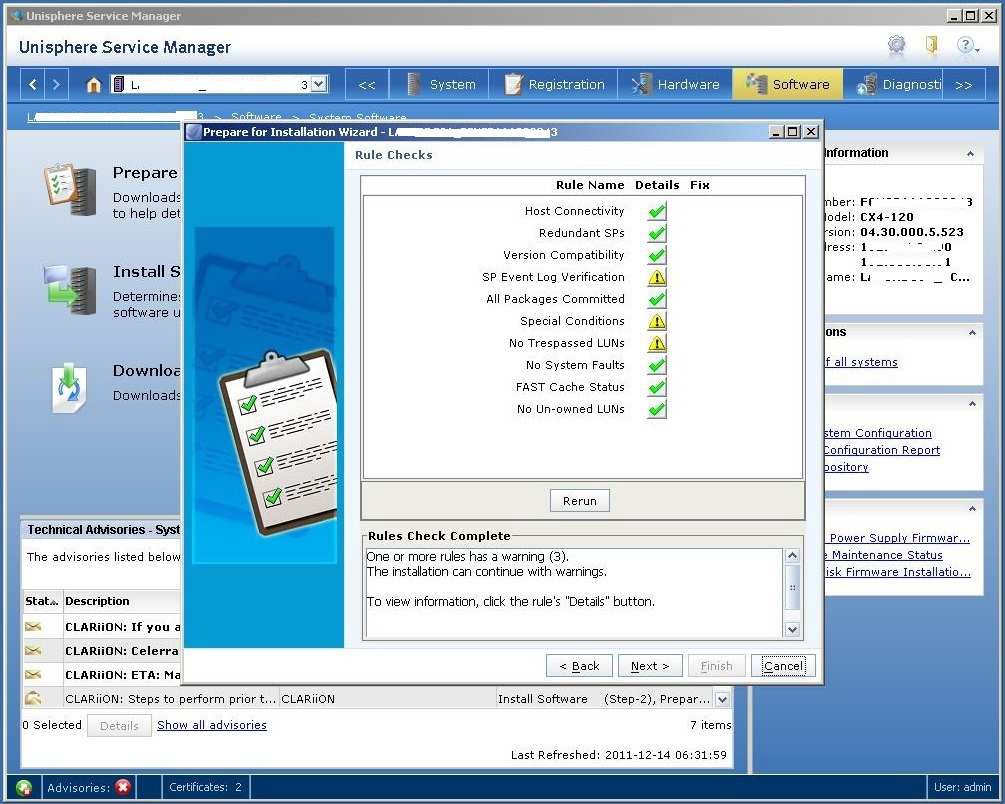
Task: Collapse the panel with 'all systems' link
Action: [972, 333]
